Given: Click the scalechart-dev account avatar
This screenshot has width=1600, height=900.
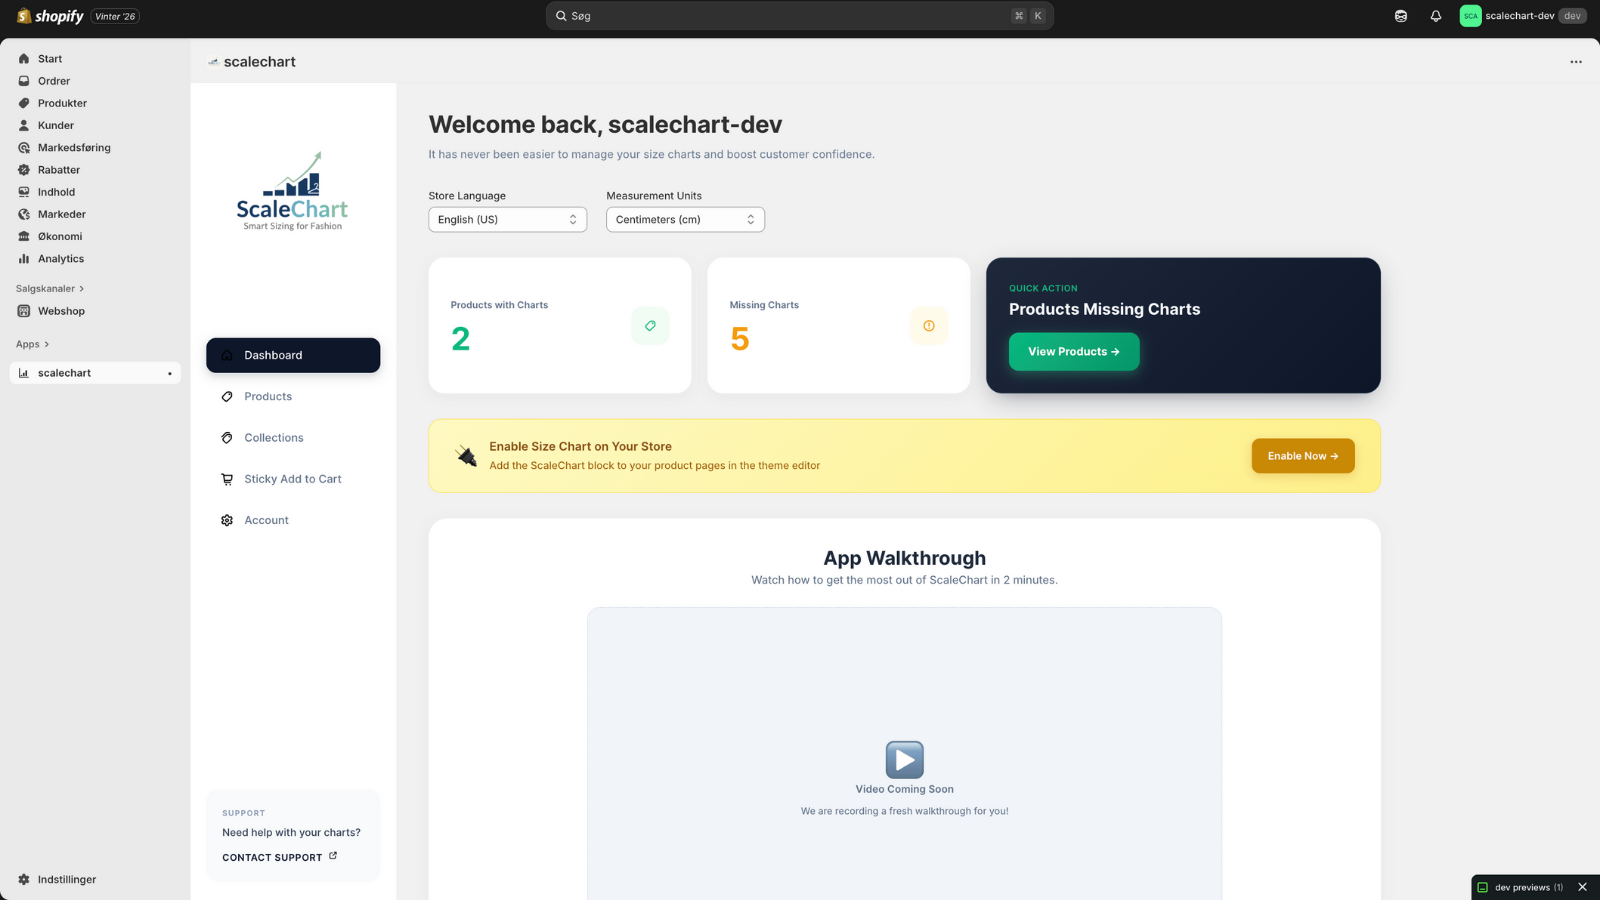Looking at the screenshot, I should click(1470, 16).
